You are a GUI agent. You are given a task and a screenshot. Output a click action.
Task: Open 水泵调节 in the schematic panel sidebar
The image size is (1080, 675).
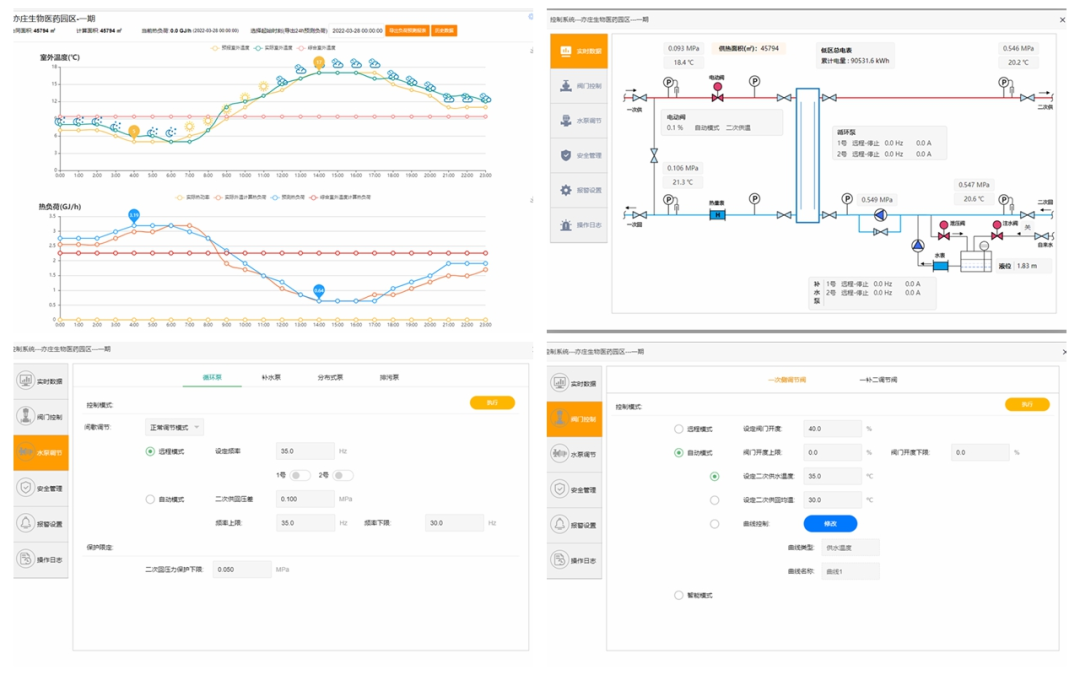[579, 121]
